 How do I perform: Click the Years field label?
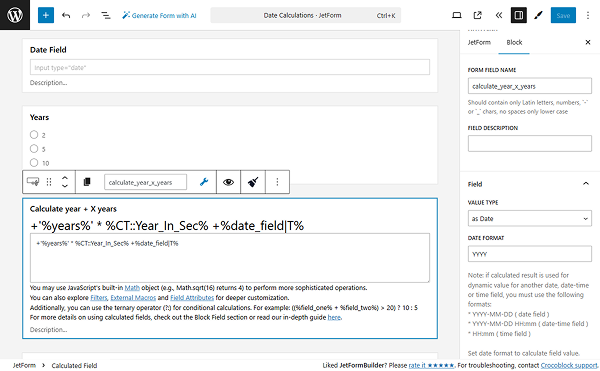tap(39, 117)
